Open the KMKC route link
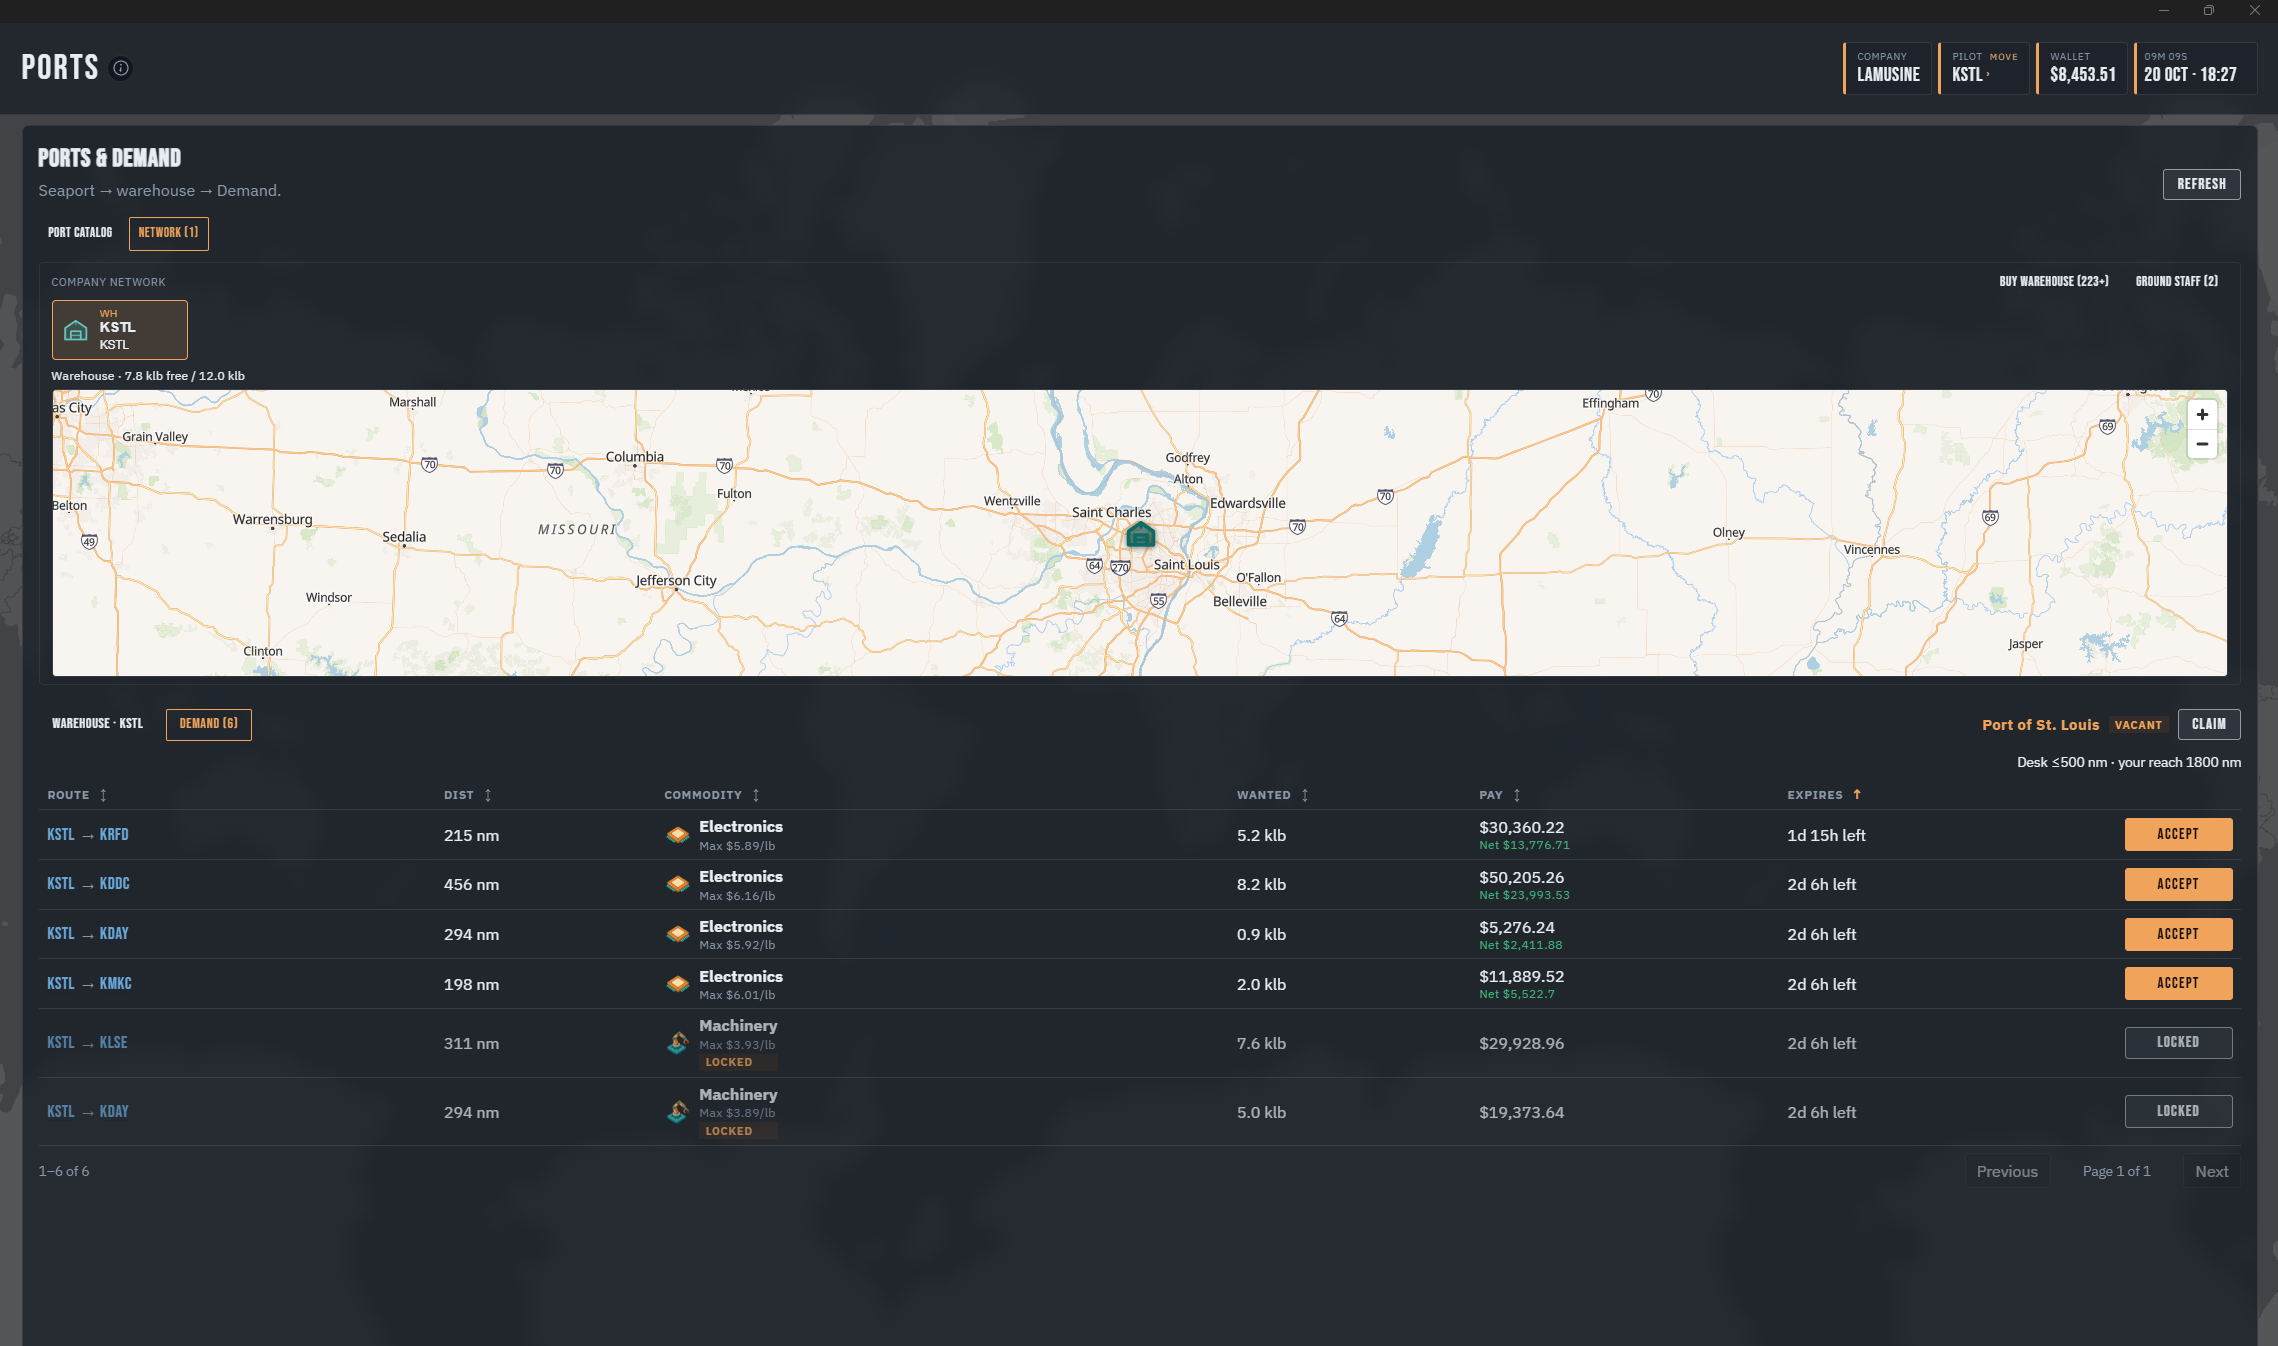 click(x=115, y=984)
